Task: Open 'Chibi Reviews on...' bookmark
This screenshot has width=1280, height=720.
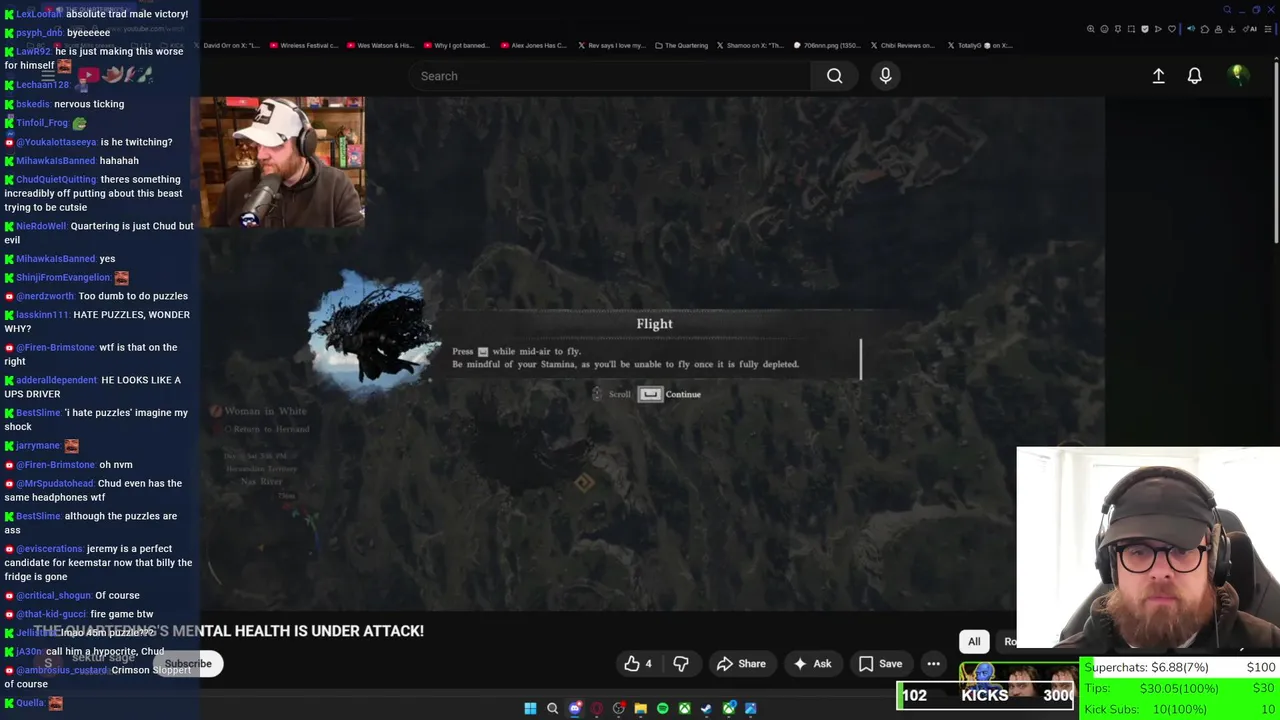Action: [x=903, y=45]
